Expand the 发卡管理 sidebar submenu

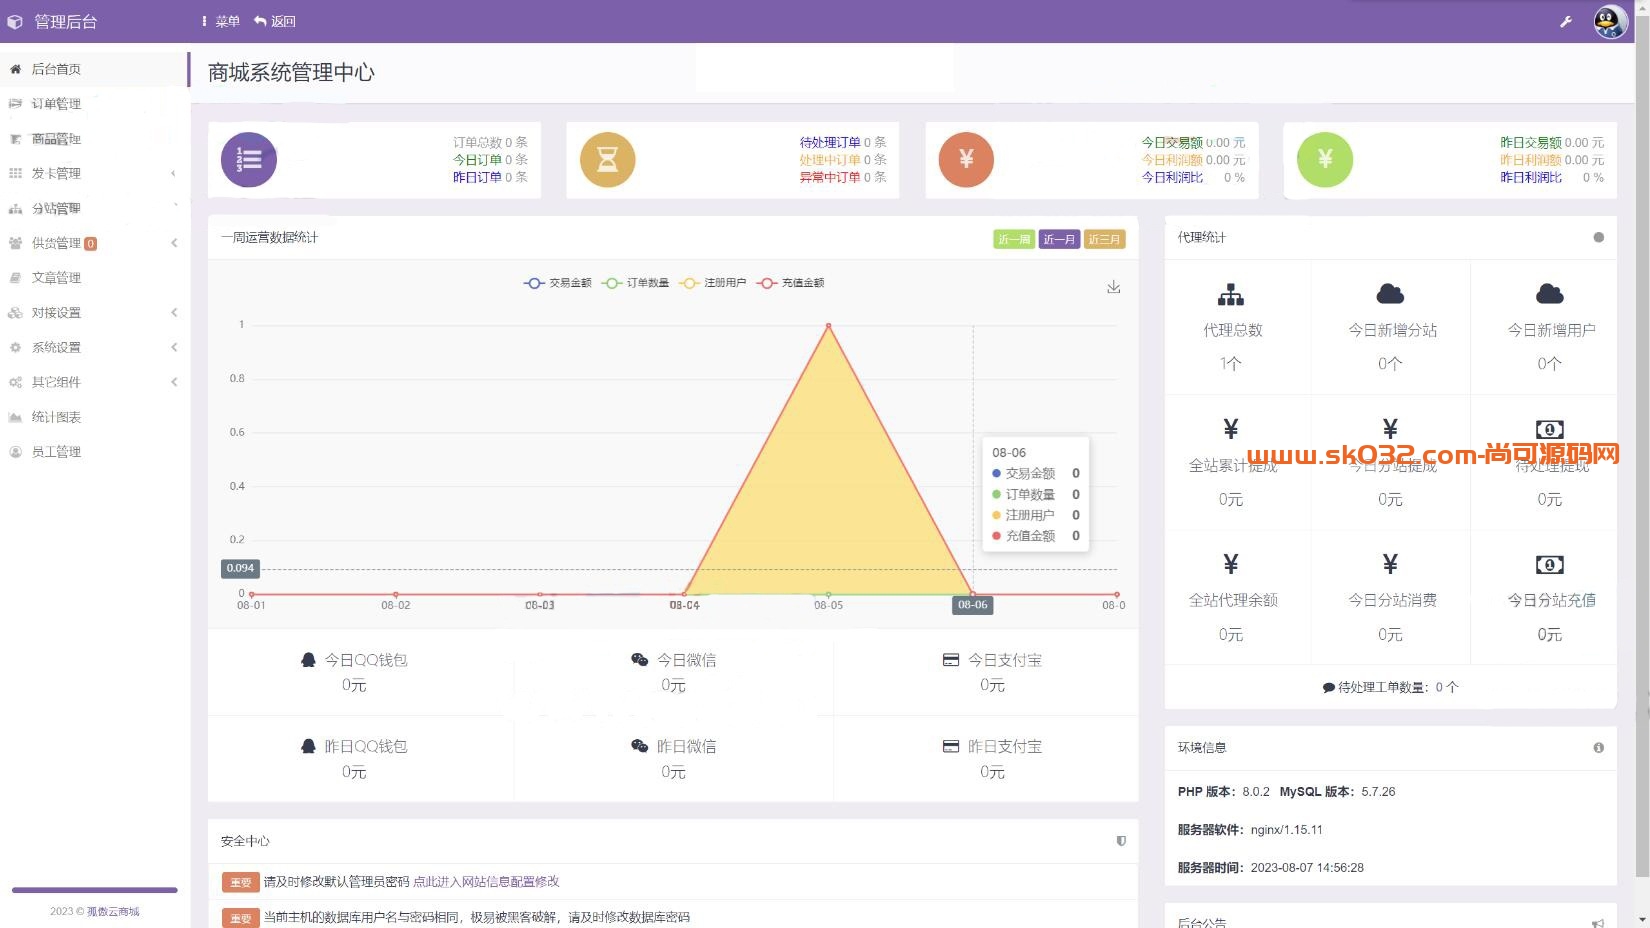[x=95, y=173]
